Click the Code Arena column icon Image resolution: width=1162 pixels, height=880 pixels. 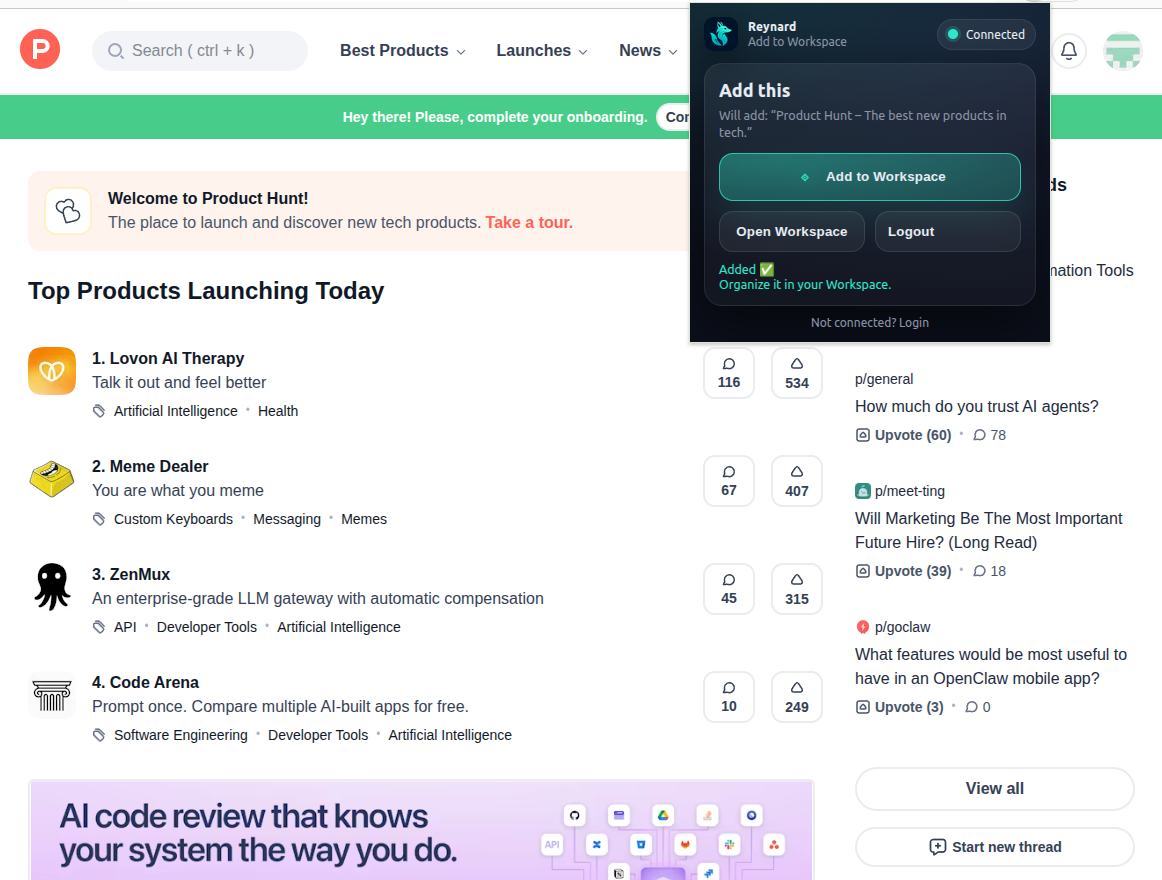[x=52, y=695]
